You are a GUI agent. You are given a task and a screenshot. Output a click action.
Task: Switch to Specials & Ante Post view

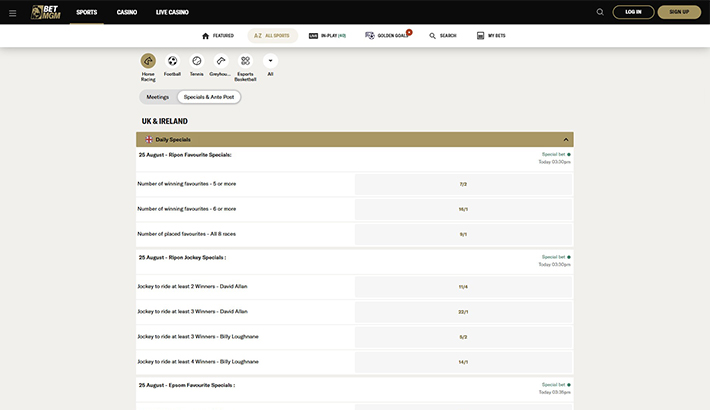[209, 97]
